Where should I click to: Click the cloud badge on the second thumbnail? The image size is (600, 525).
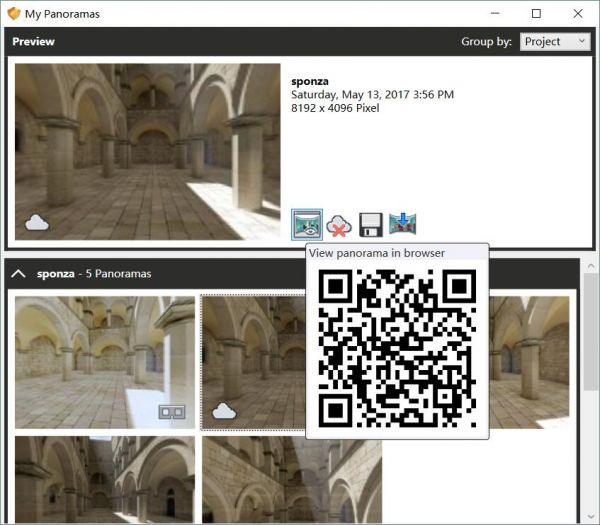click(224, 411)
